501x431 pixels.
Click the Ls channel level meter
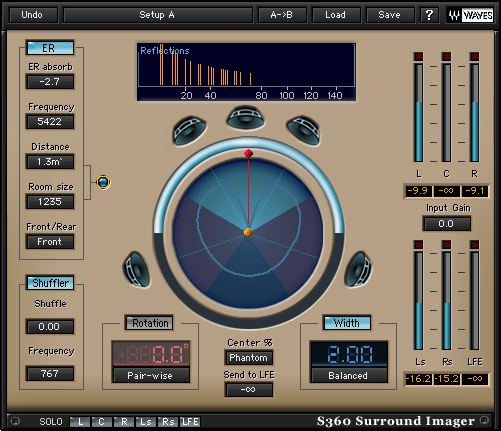click(418, 301)
